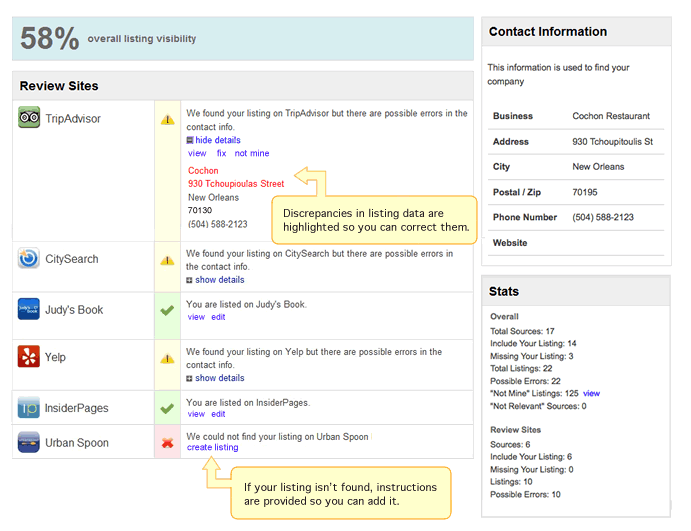
Task: Mark TripAdvisor listing as not mine
Action: [x=252, y=153]
